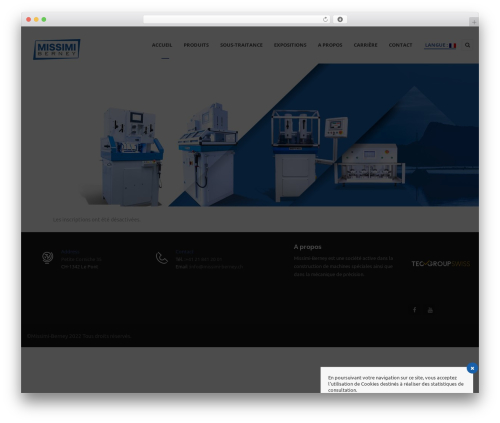This screenshot has width=500, height=423.
Task: Open a new browser tab with the plus button
Action: pyautogui.click(x=474, y=22)
